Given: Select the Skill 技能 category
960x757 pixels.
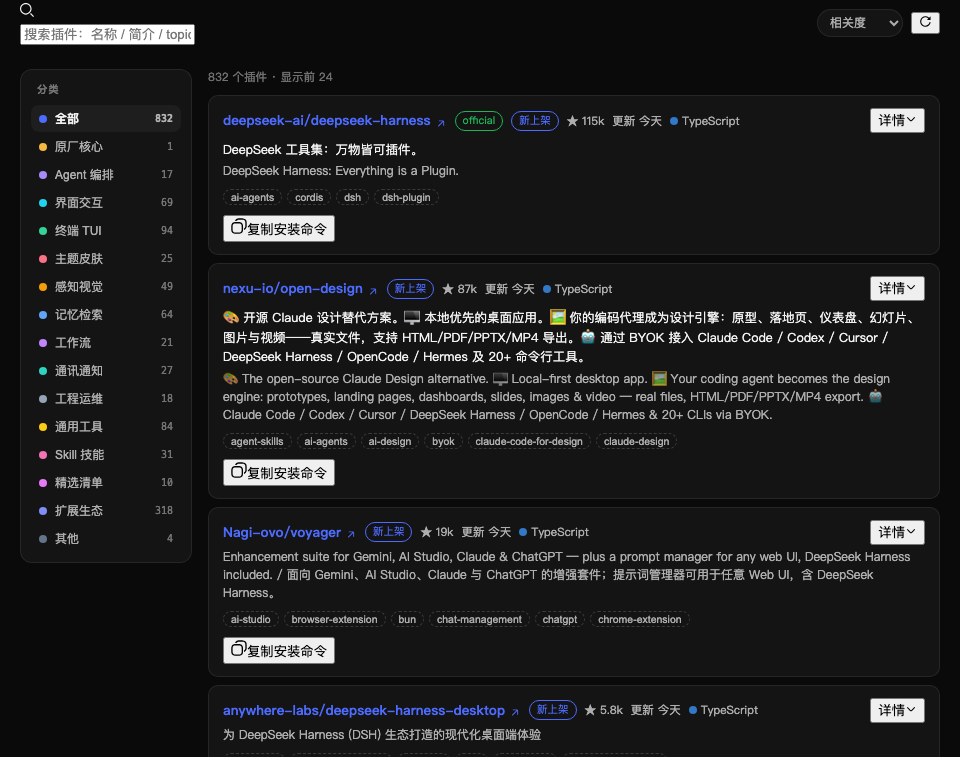Looking at the screenshot, I should 106,454.
